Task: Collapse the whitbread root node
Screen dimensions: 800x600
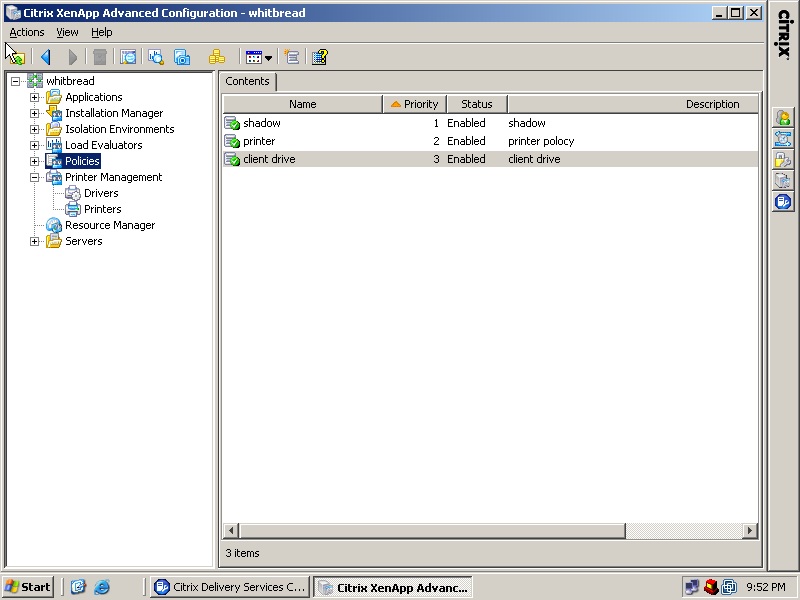Action: (x=15, y=81)
